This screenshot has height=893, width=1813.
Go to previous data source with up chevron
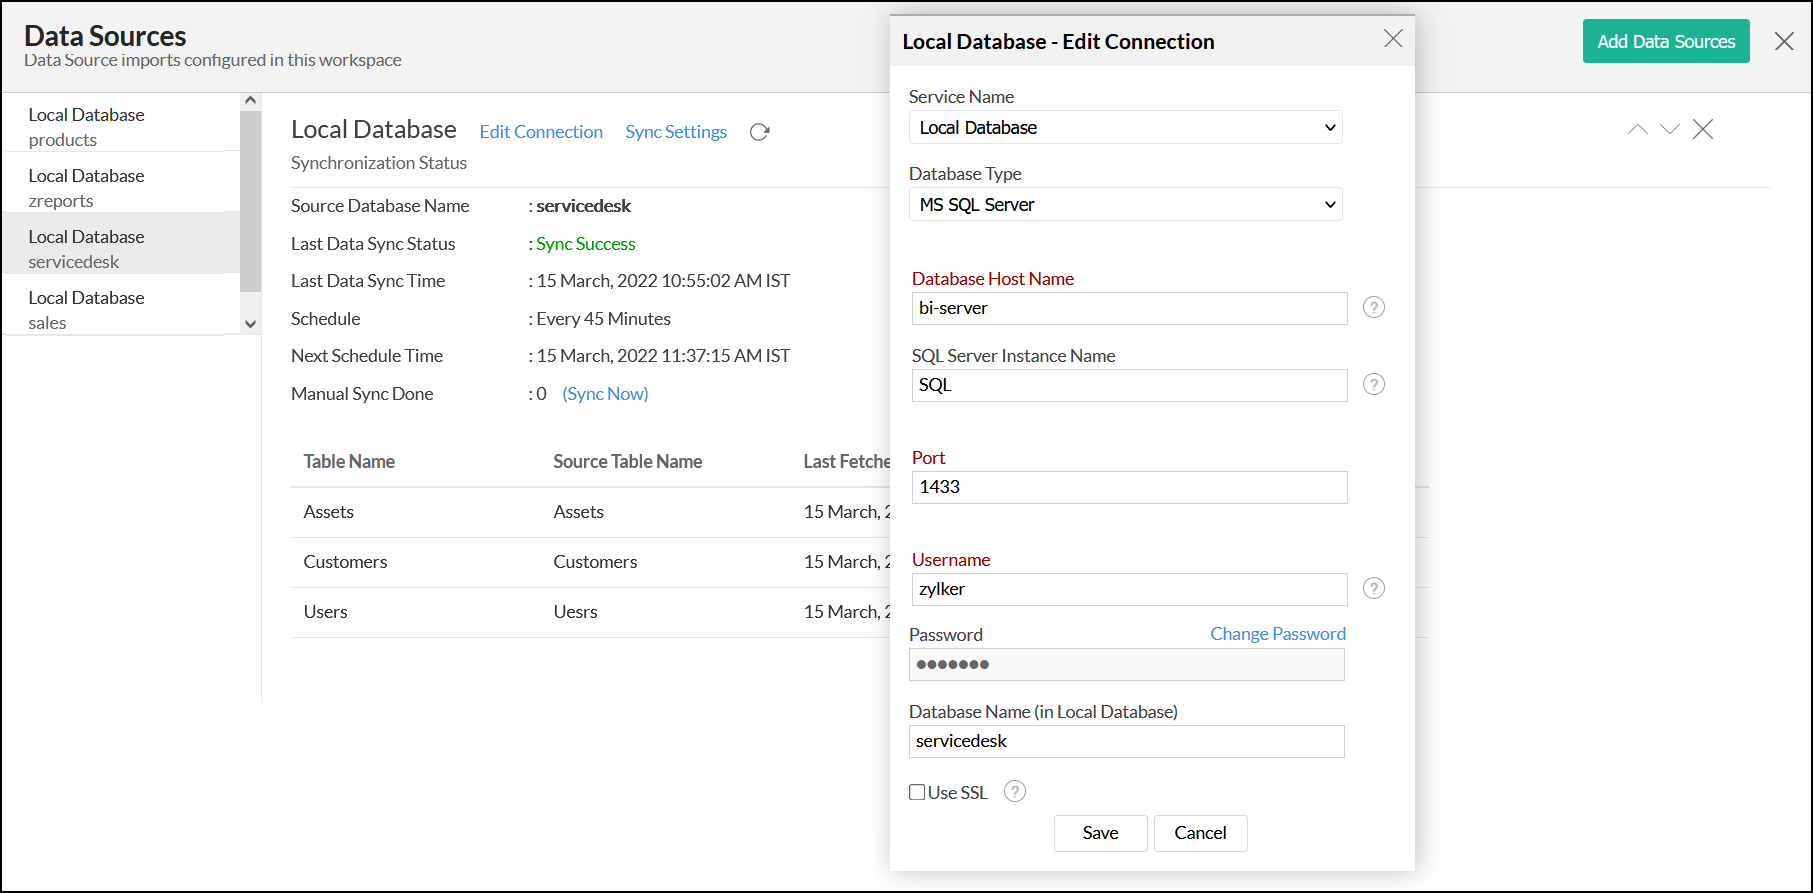1637,129
